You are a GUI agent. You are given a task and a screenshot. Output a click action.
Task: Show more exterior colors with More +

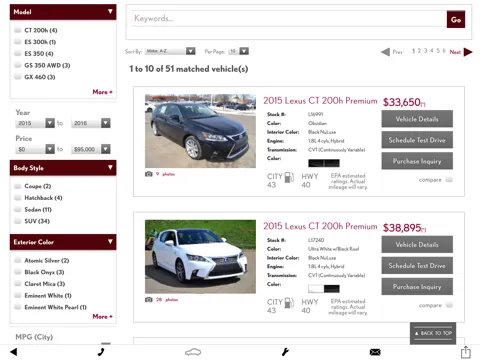pyautogui.click(x=102, y=316)
